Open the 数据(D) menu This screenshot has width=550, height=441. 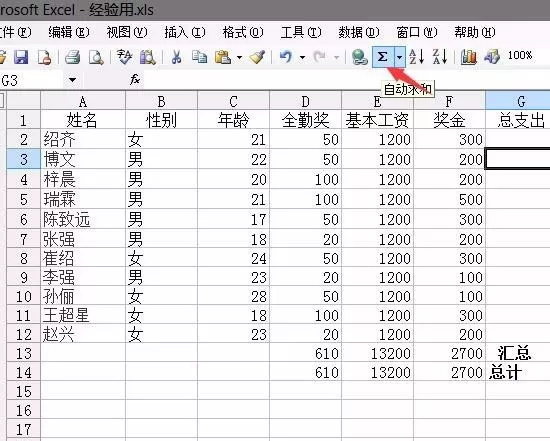(x=358, y=32)
